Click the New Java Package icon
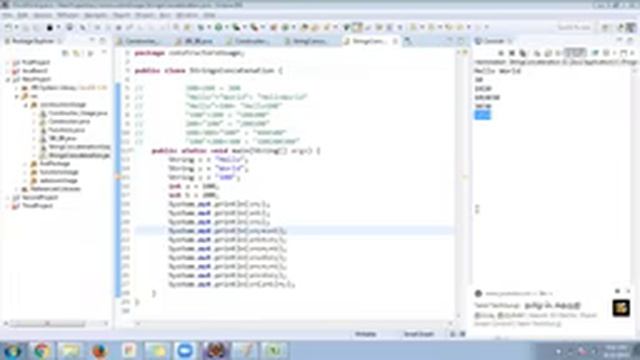 273,27
